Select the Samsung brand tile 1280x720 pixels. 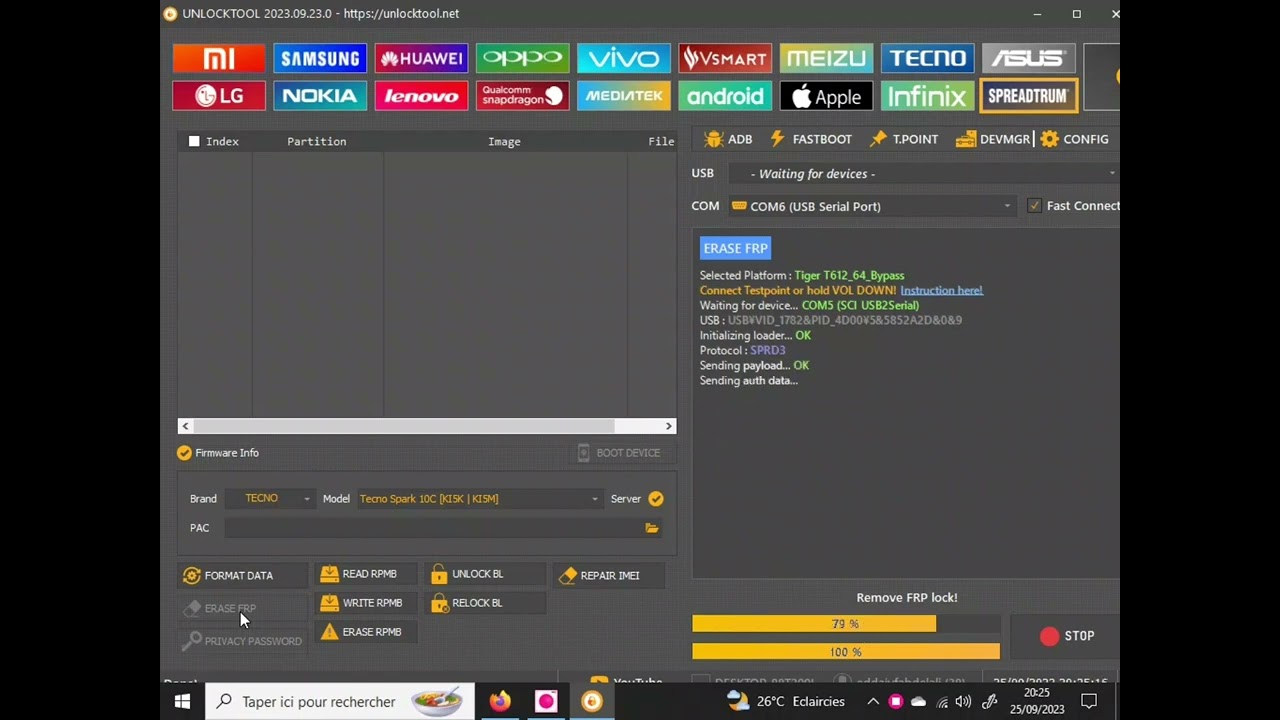click(320, 59)
